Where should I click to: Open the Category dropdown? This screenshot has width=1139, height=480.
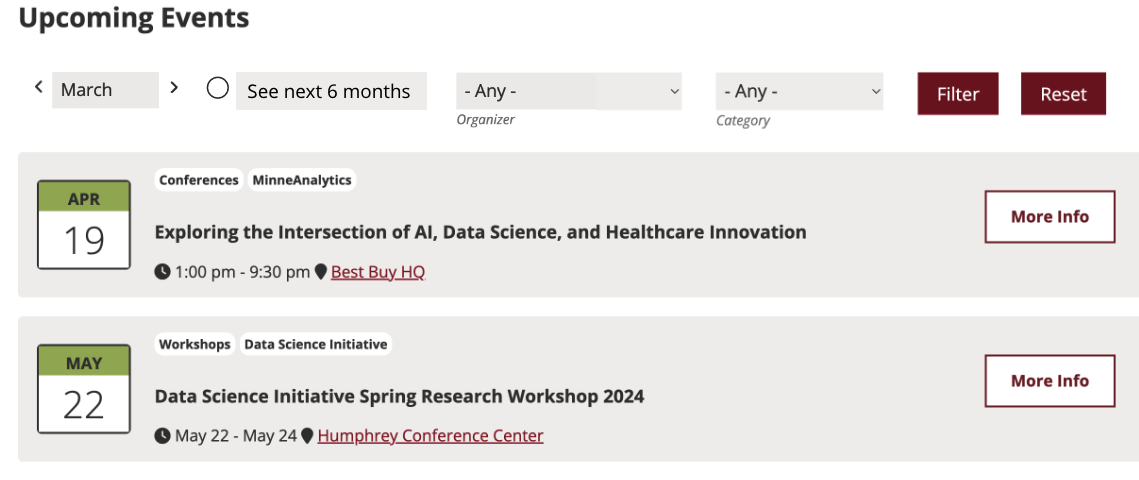pos(799,91)
